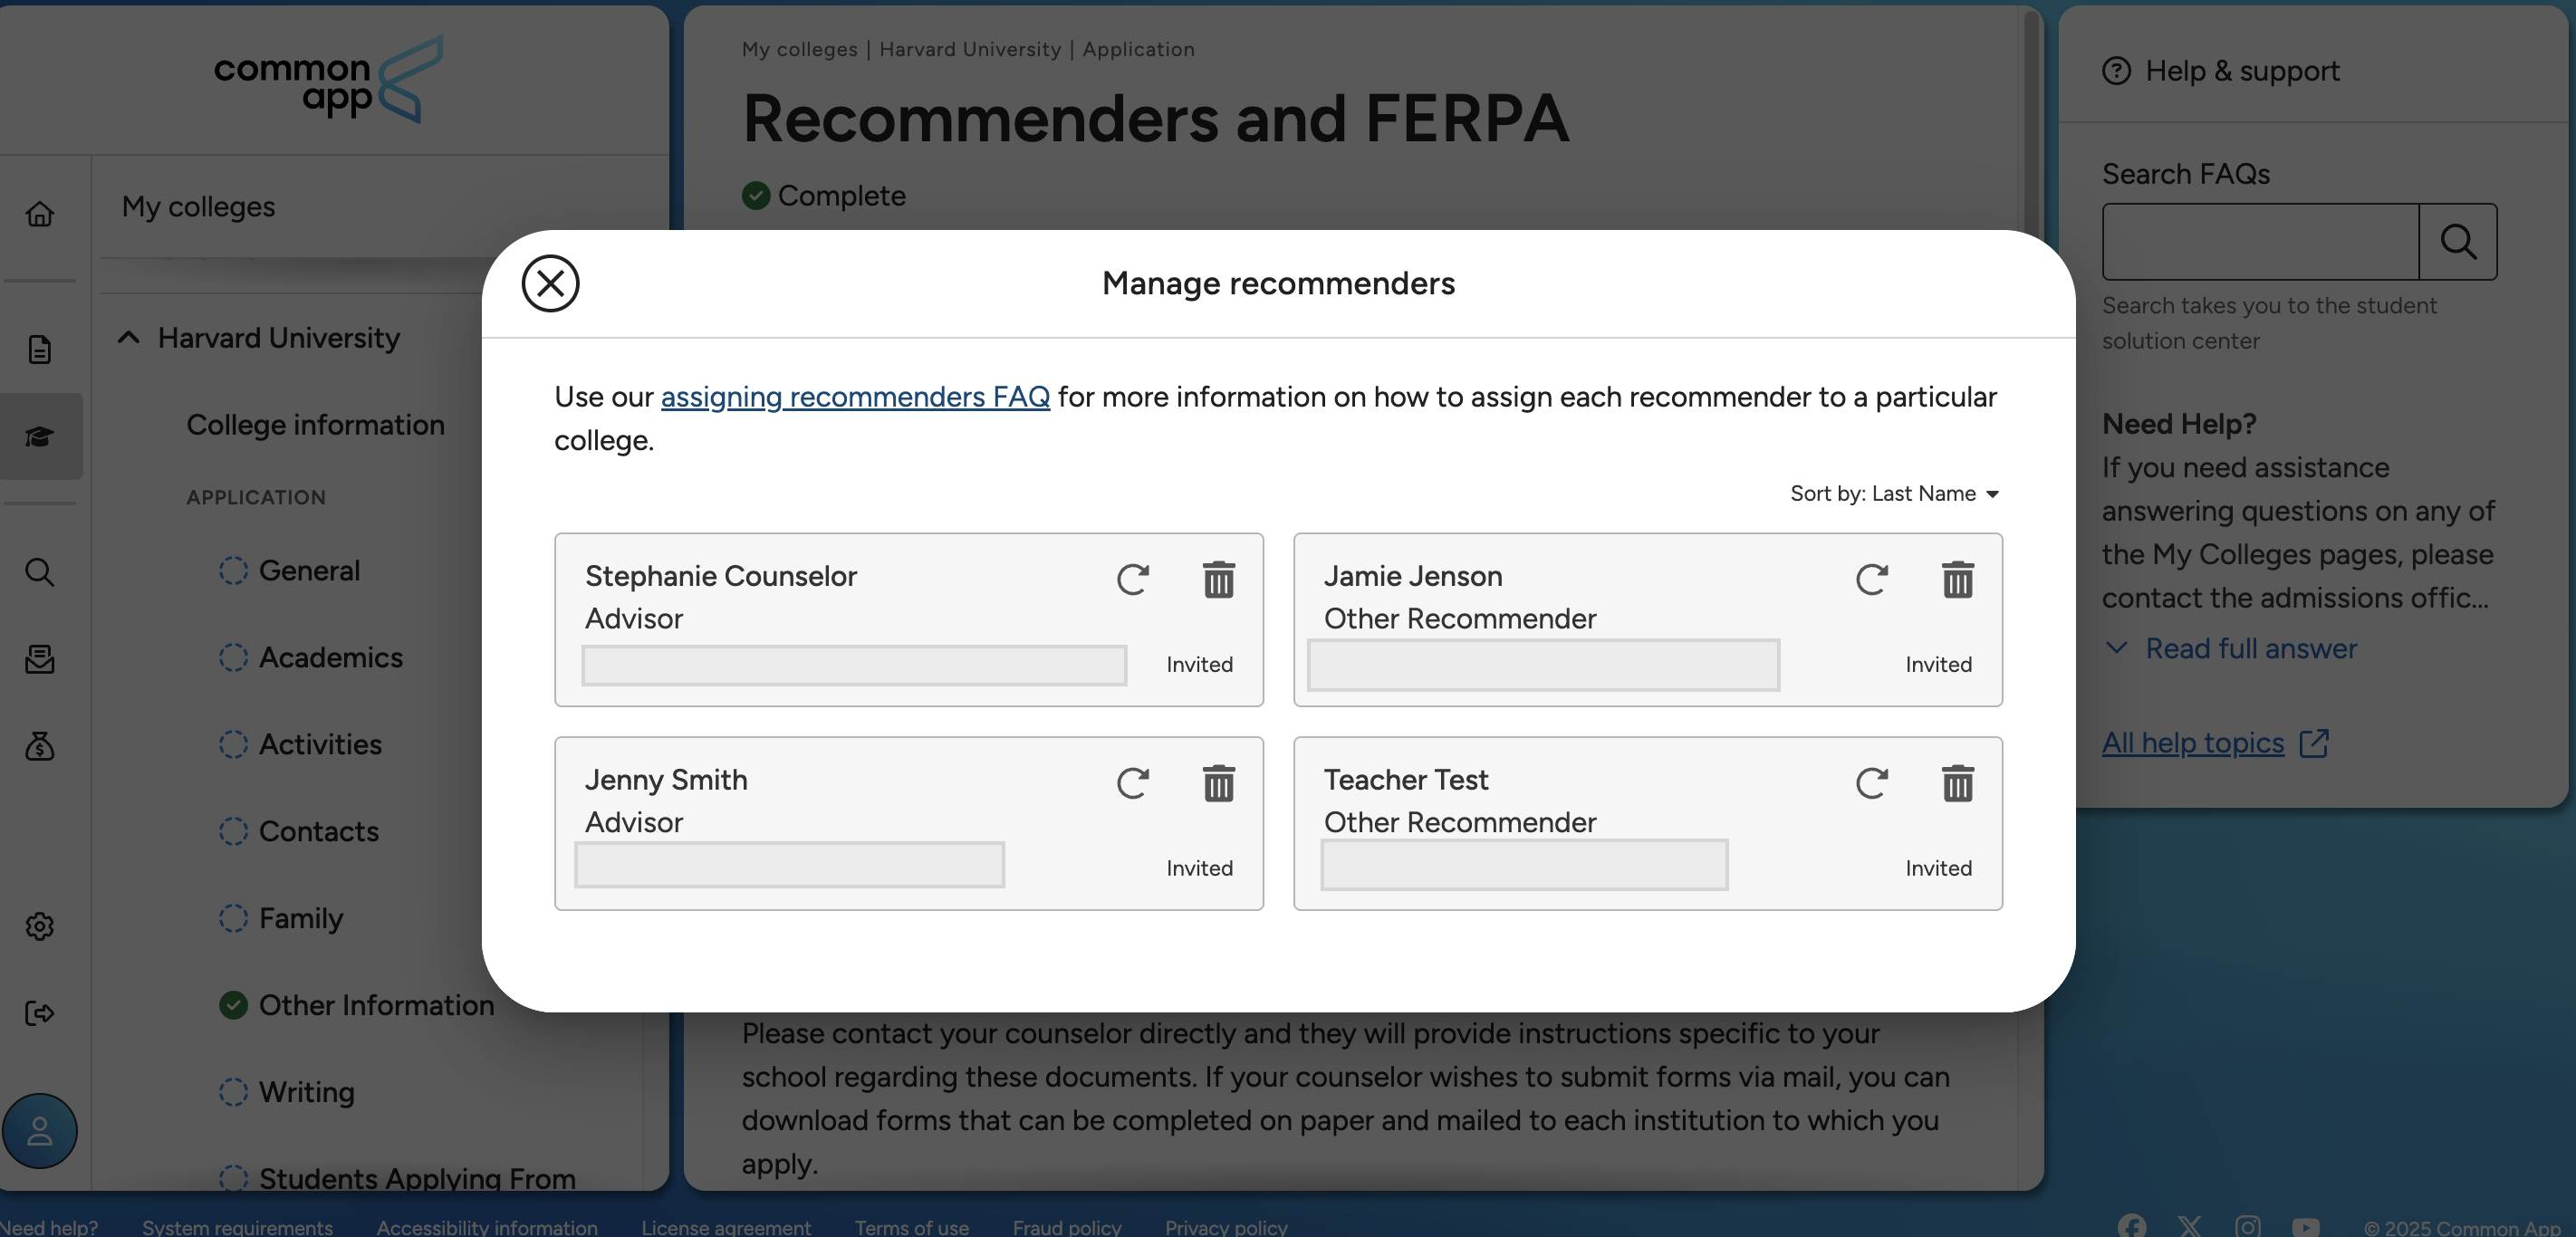Remove recommender Jamie Jenson
The height and width of the screenshot is (1237, 2576).
click(x=1957, y=579)
